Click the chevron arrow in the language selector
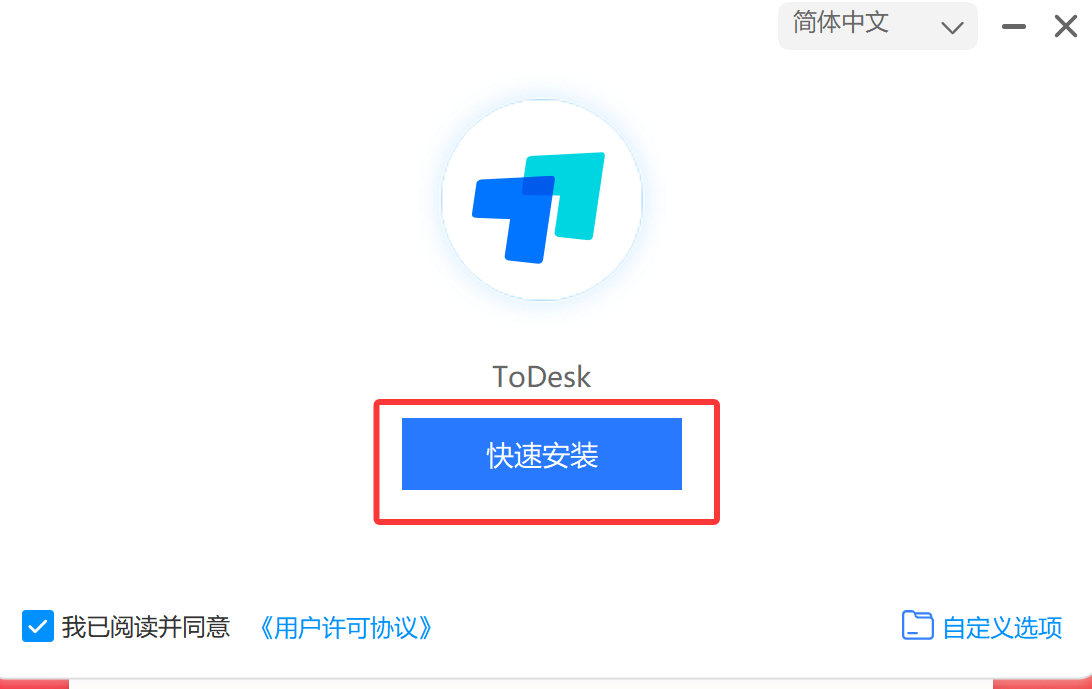The width and height of the screenshot is (1092, 689). point(952,28)
